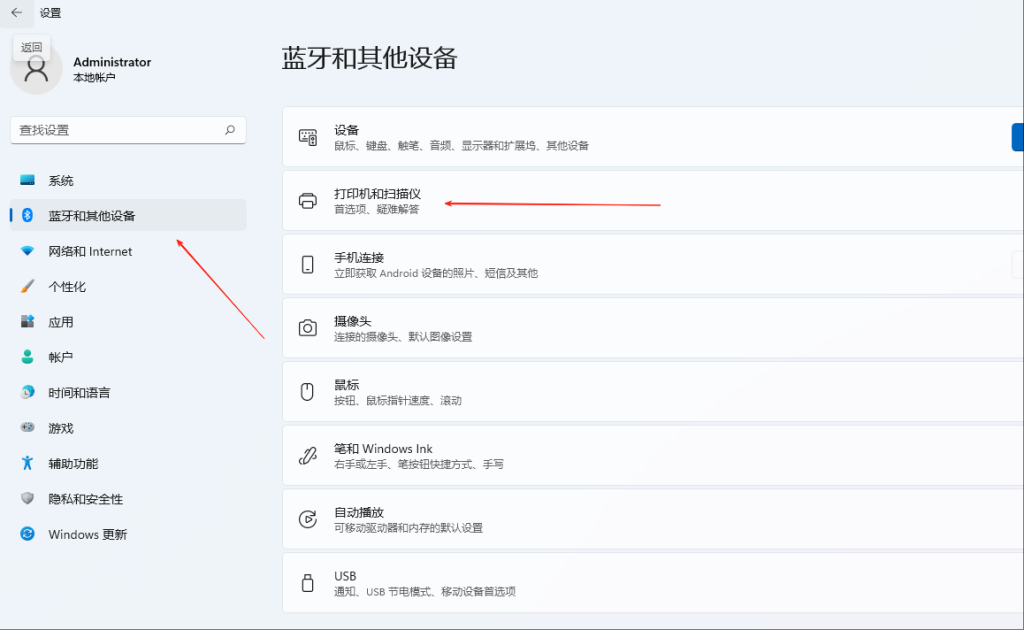This screenshot has height=630, width=1024.
Task: Click the 按钮、鼠标指针速度、滚动 description
Action: (x=398, y=401)
